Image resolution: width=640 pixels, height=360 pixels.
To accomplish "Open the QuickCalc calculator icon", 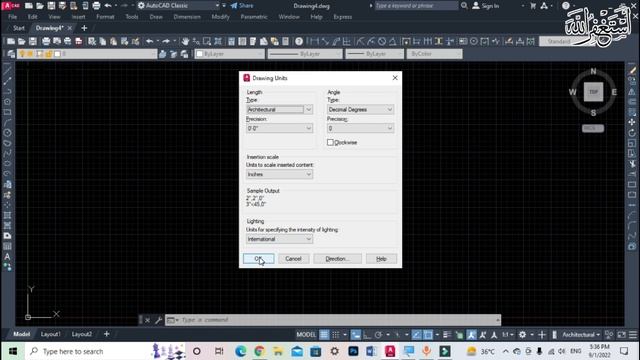I will (286, 41).
